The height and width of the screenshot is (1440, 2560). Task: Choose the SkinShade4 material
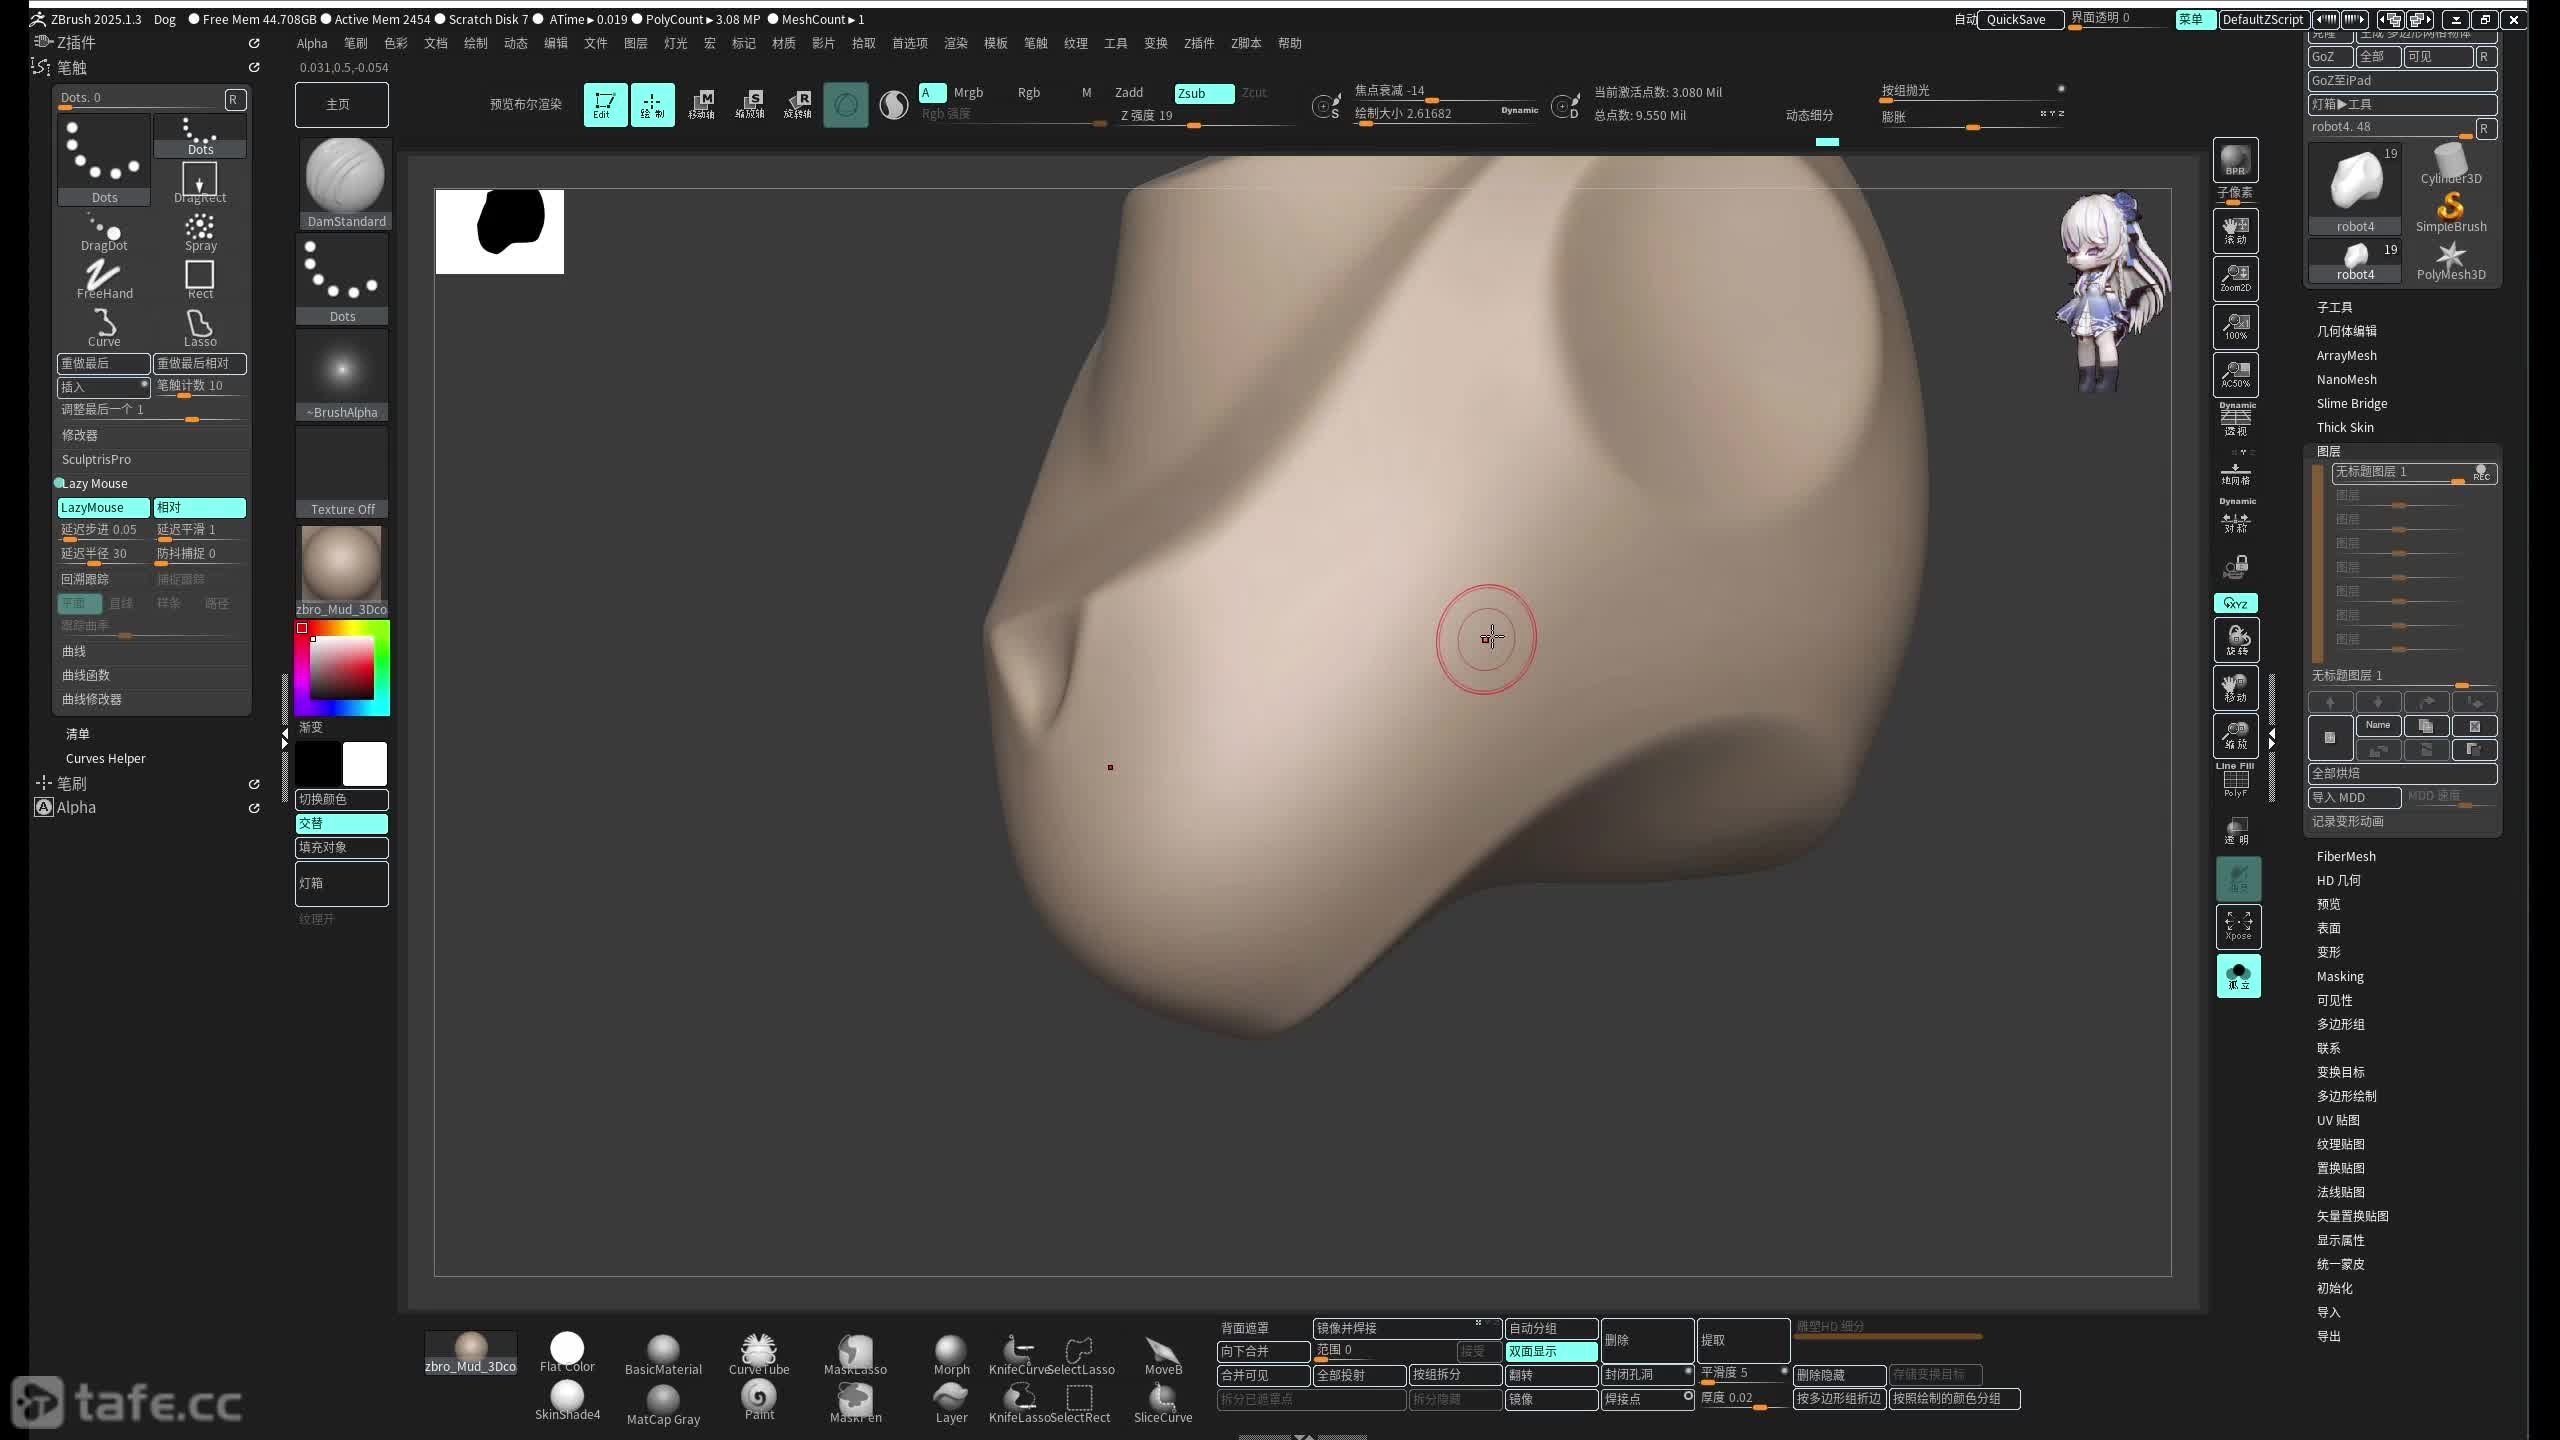(567, 1400)
